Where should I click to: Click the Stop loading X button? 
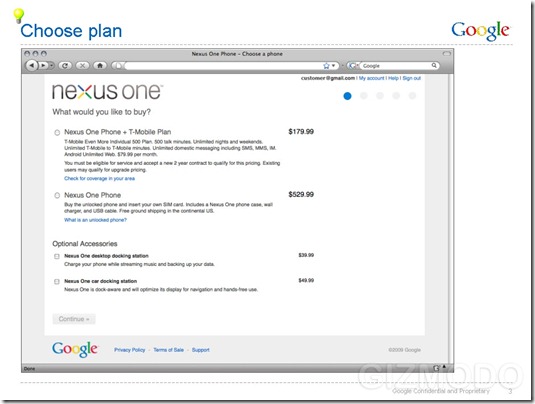tap(82, 66)
